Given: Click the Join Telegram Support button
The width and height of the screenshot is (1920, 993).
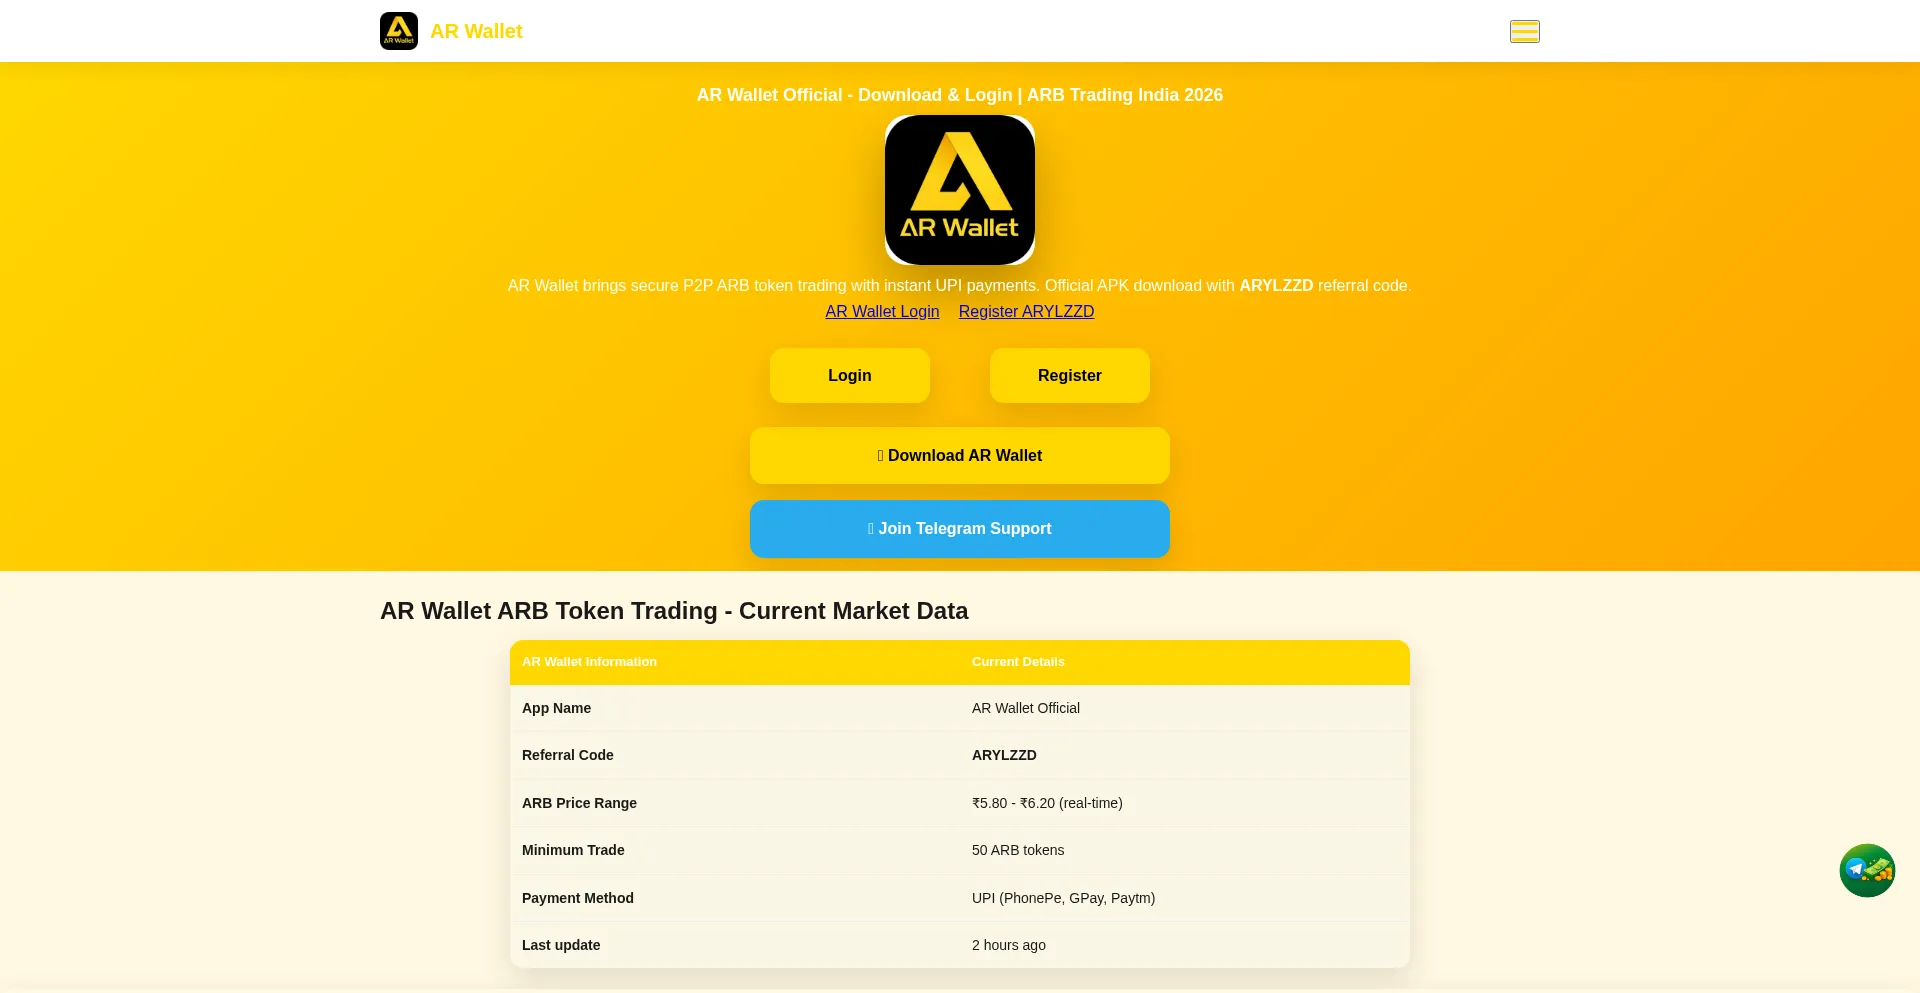Looking at the screenshot, I should pyautogui.click(x=960, y=528).
